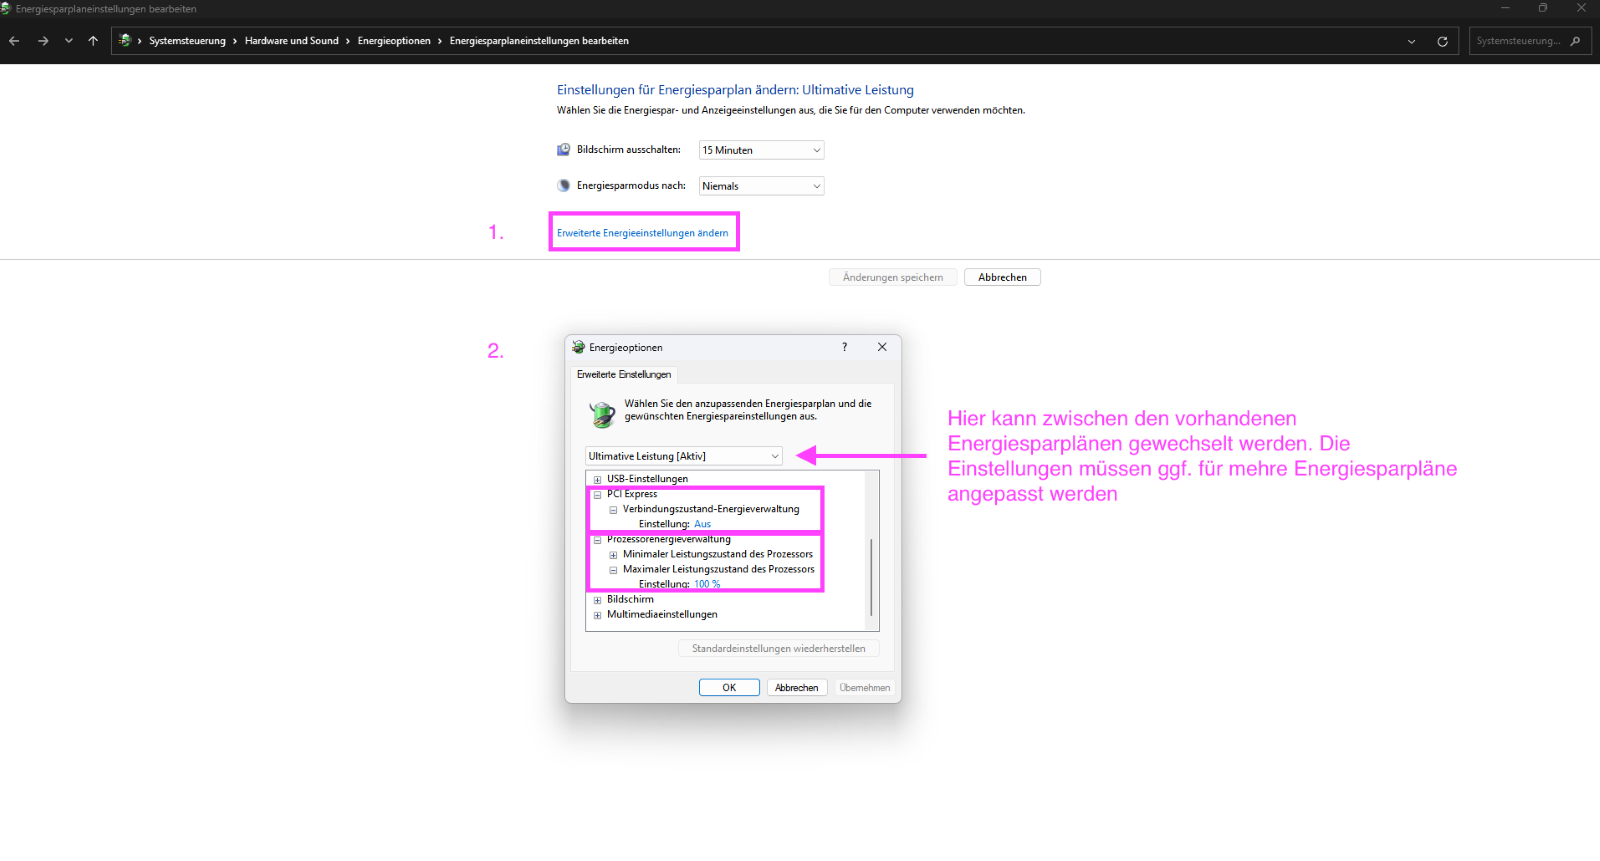Go up one folder level
This screenshot has height=861, width=1600.
pos(93,41)
